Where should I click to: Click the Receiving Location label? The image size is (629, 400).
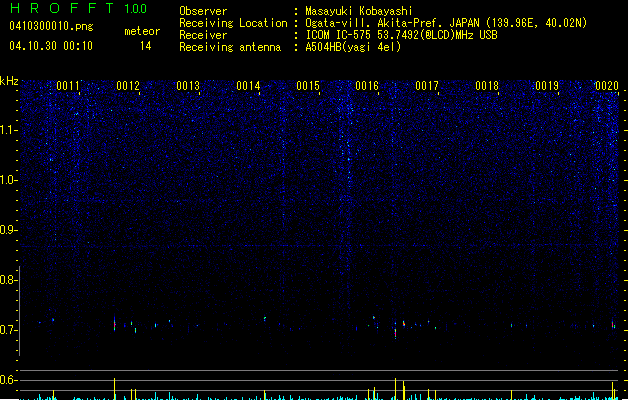click(x=233, y=23)
